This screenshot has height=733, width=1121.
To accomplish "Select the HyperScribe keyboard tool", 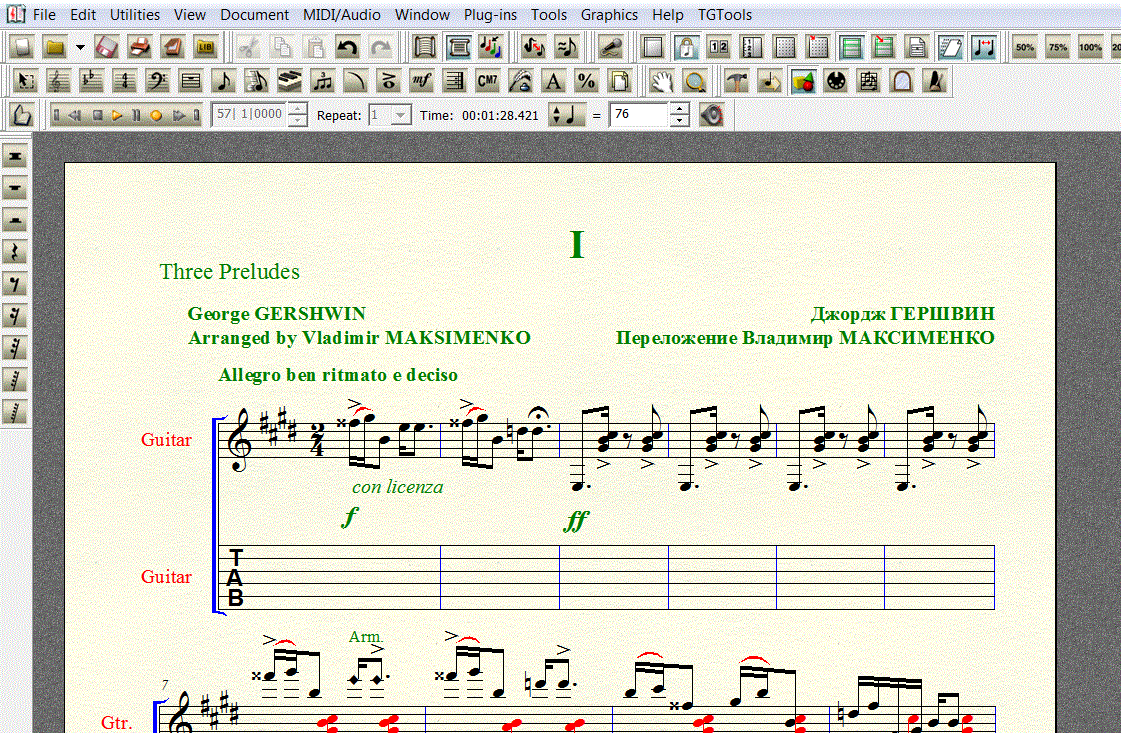I will point(289,81).
